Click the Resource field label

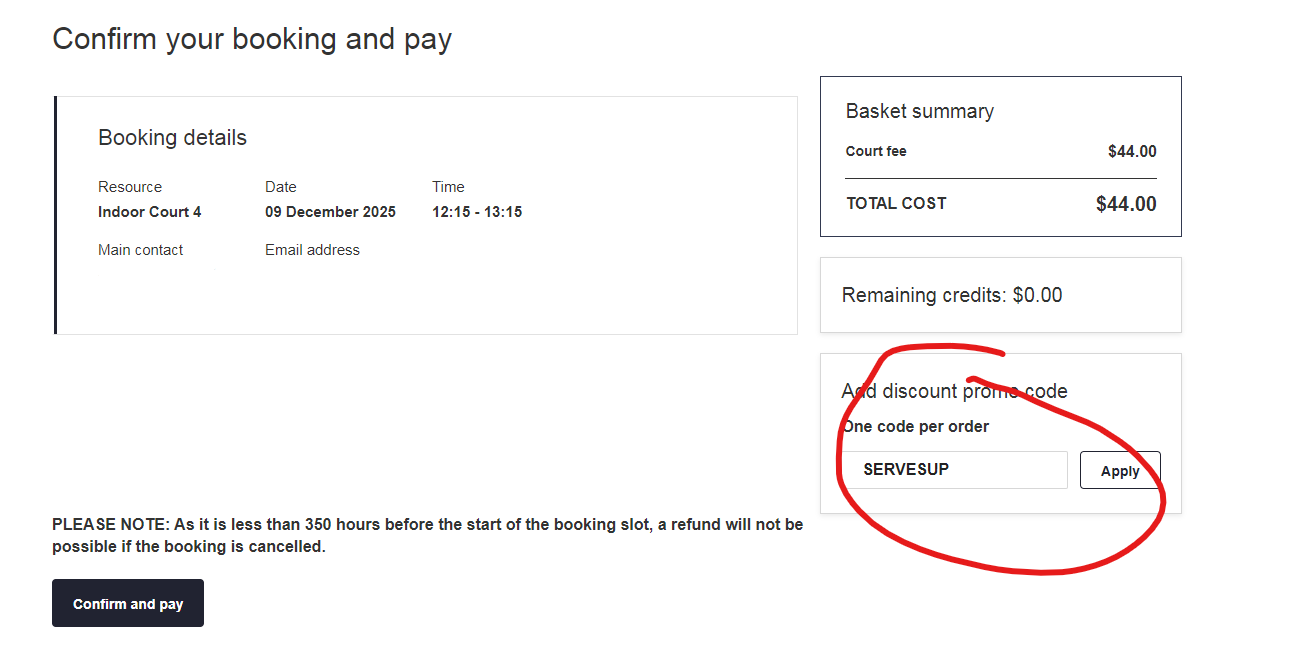click(x=130, y=187)
